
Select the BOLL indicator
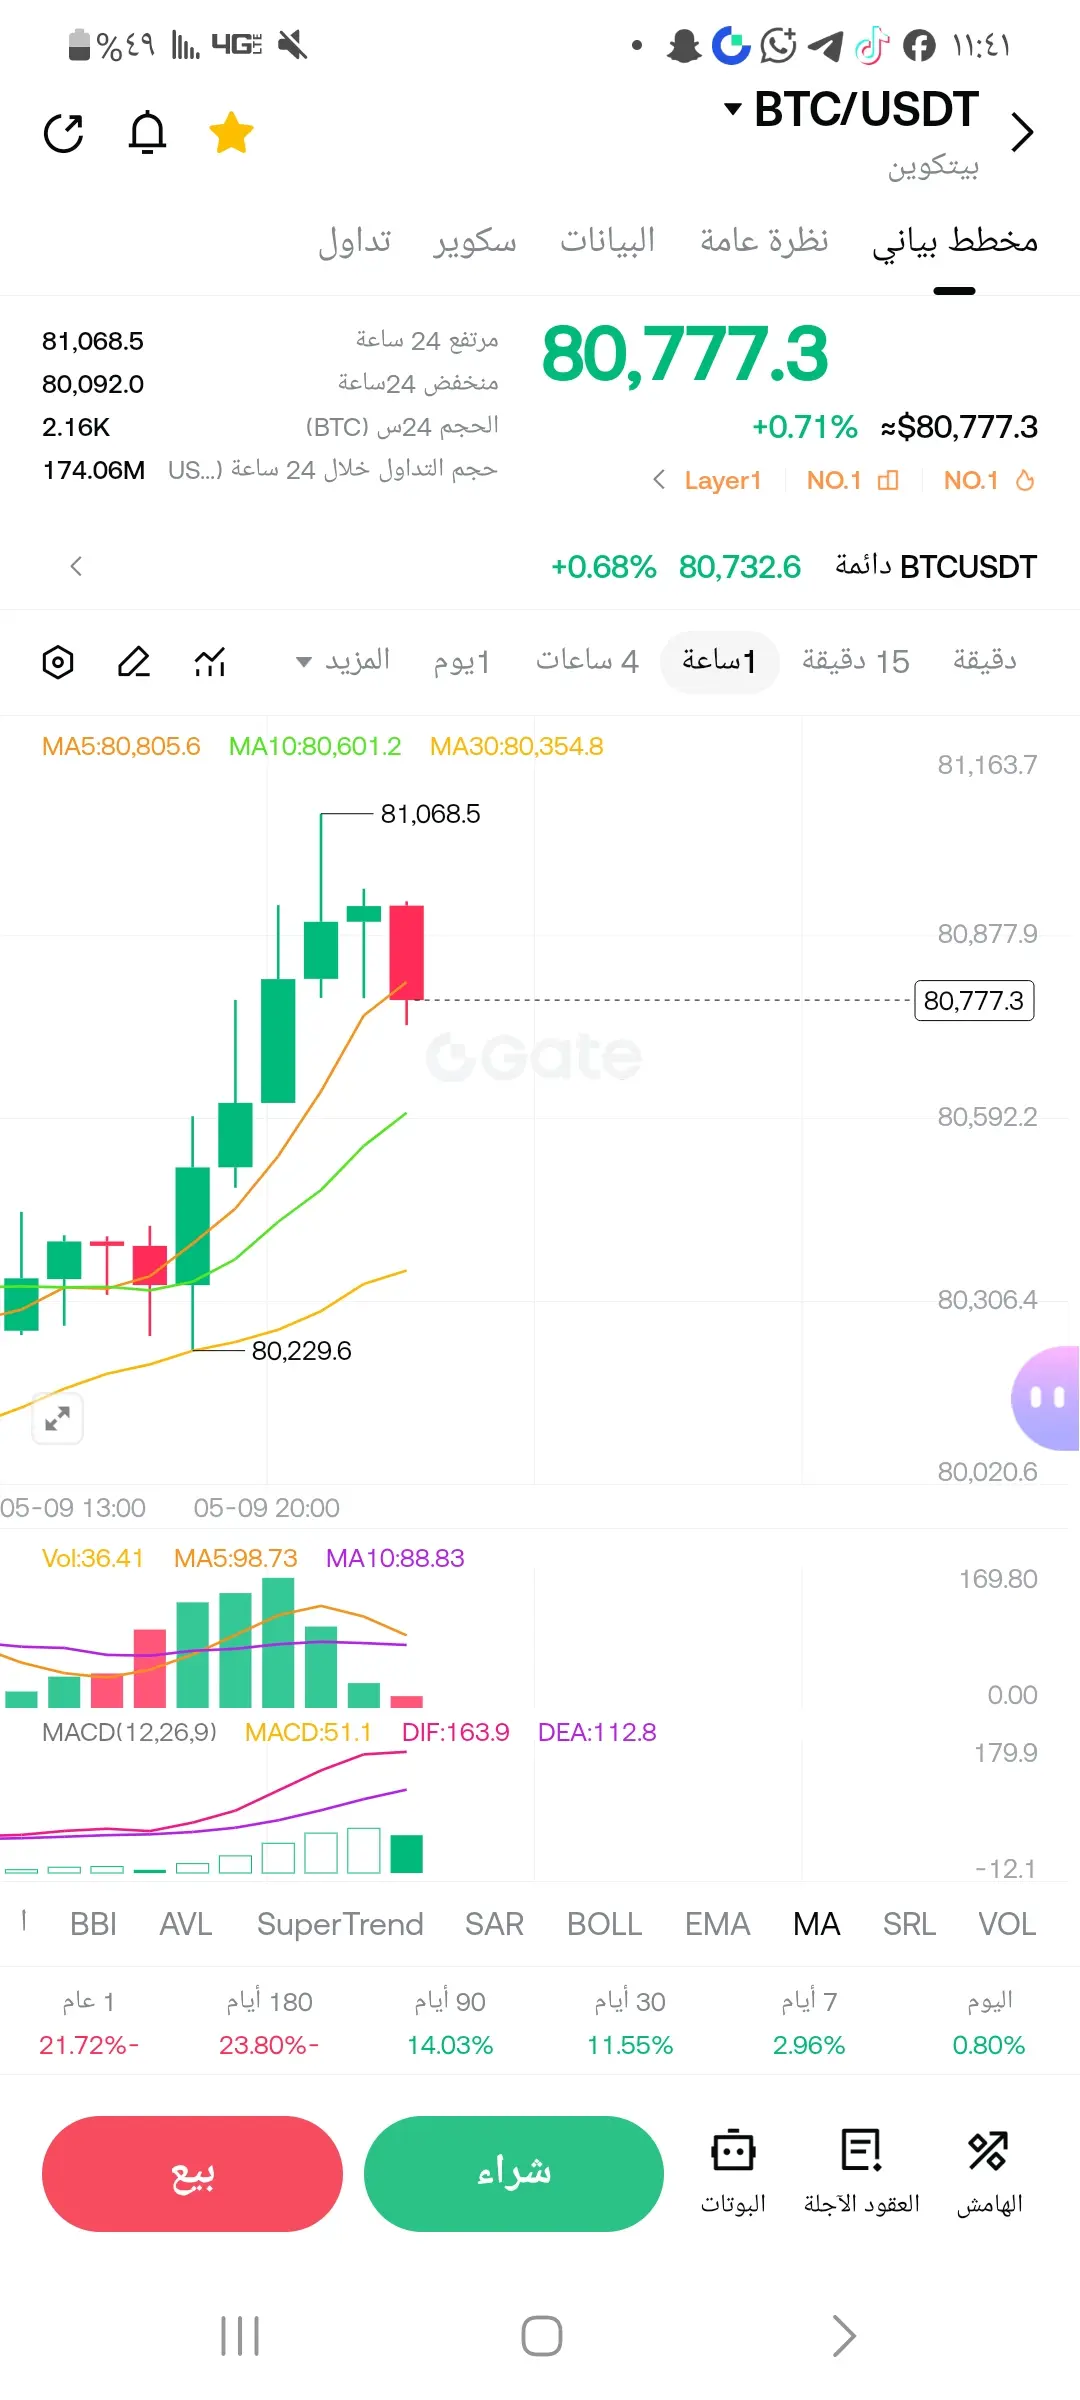[x=604, y=1925]
